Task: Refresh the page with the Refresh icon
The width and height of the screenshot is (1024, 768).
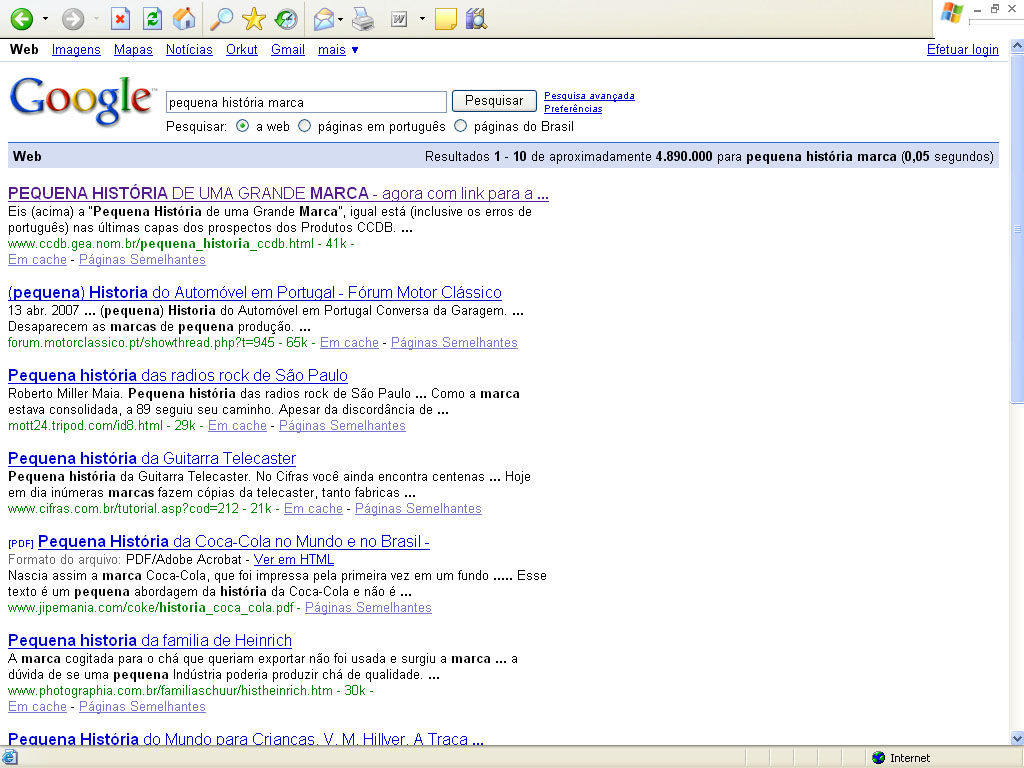Action: click(152, 19)
